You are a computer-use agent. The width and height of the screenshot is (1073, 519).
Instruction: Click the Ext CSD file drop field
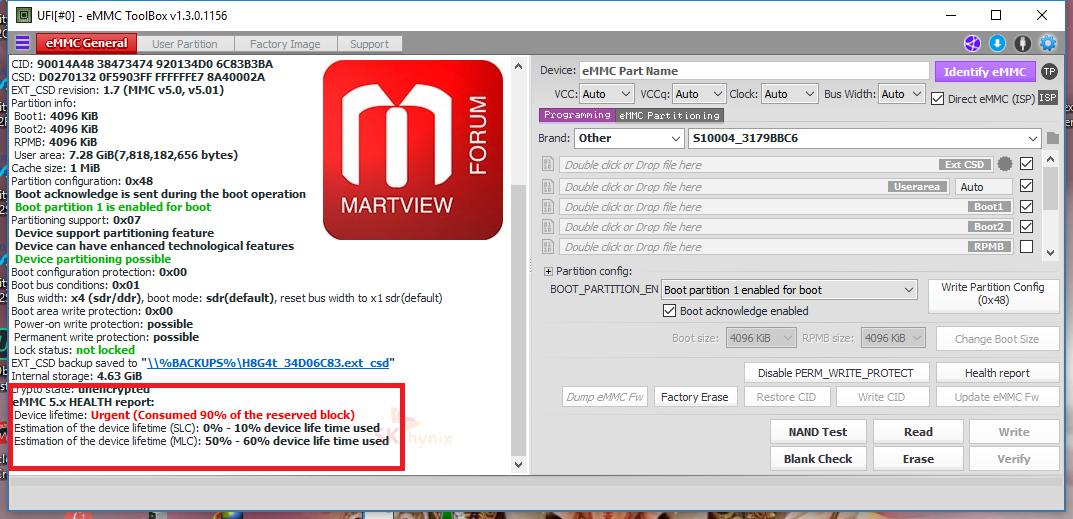coord(776,164)
